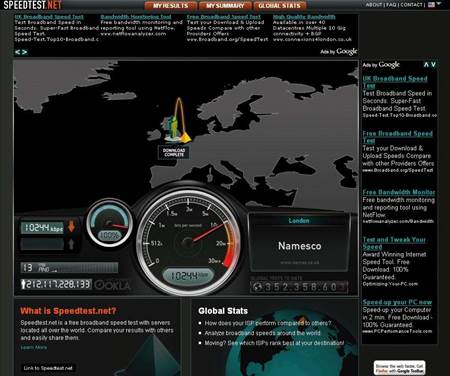The width and height of the screenshot is (450, 376).
Task: Open the My Summary tab
Action: pos(225,6)
